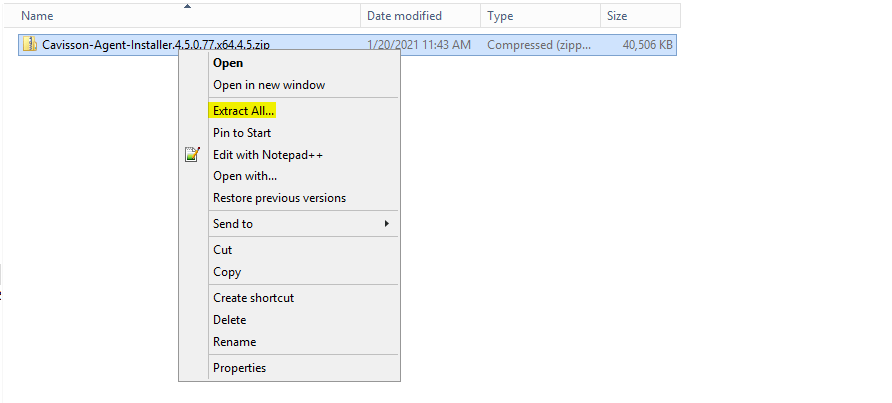Click Cut in the context menu
The image size is (892, 403).
pos(222,250)
